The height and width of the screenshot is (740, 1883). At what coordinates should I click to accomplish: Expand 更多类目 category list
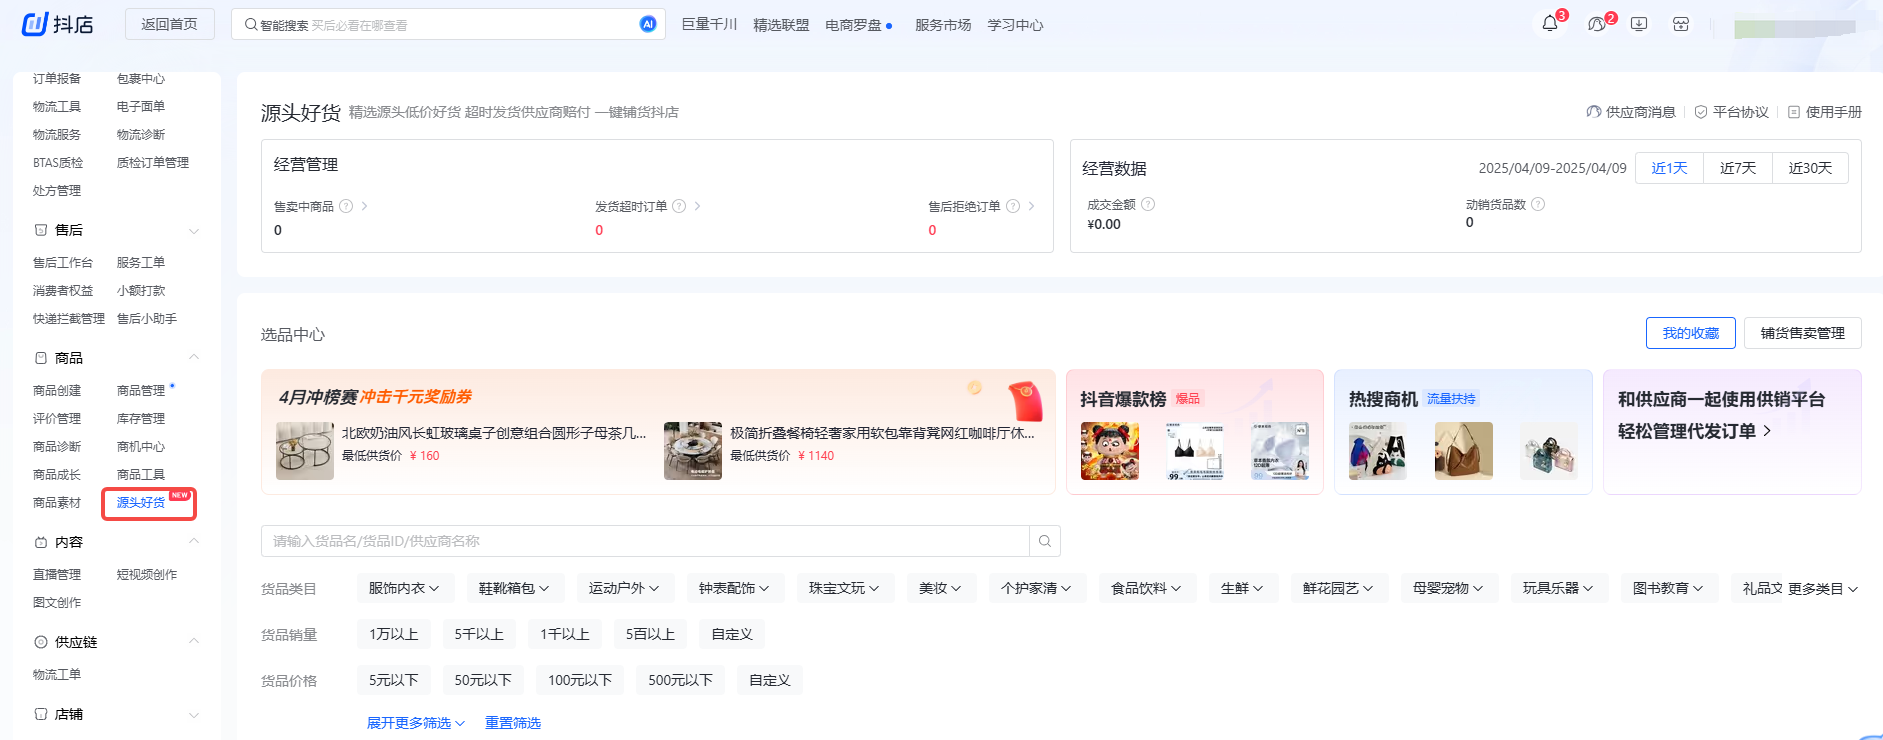(1823, 589)
